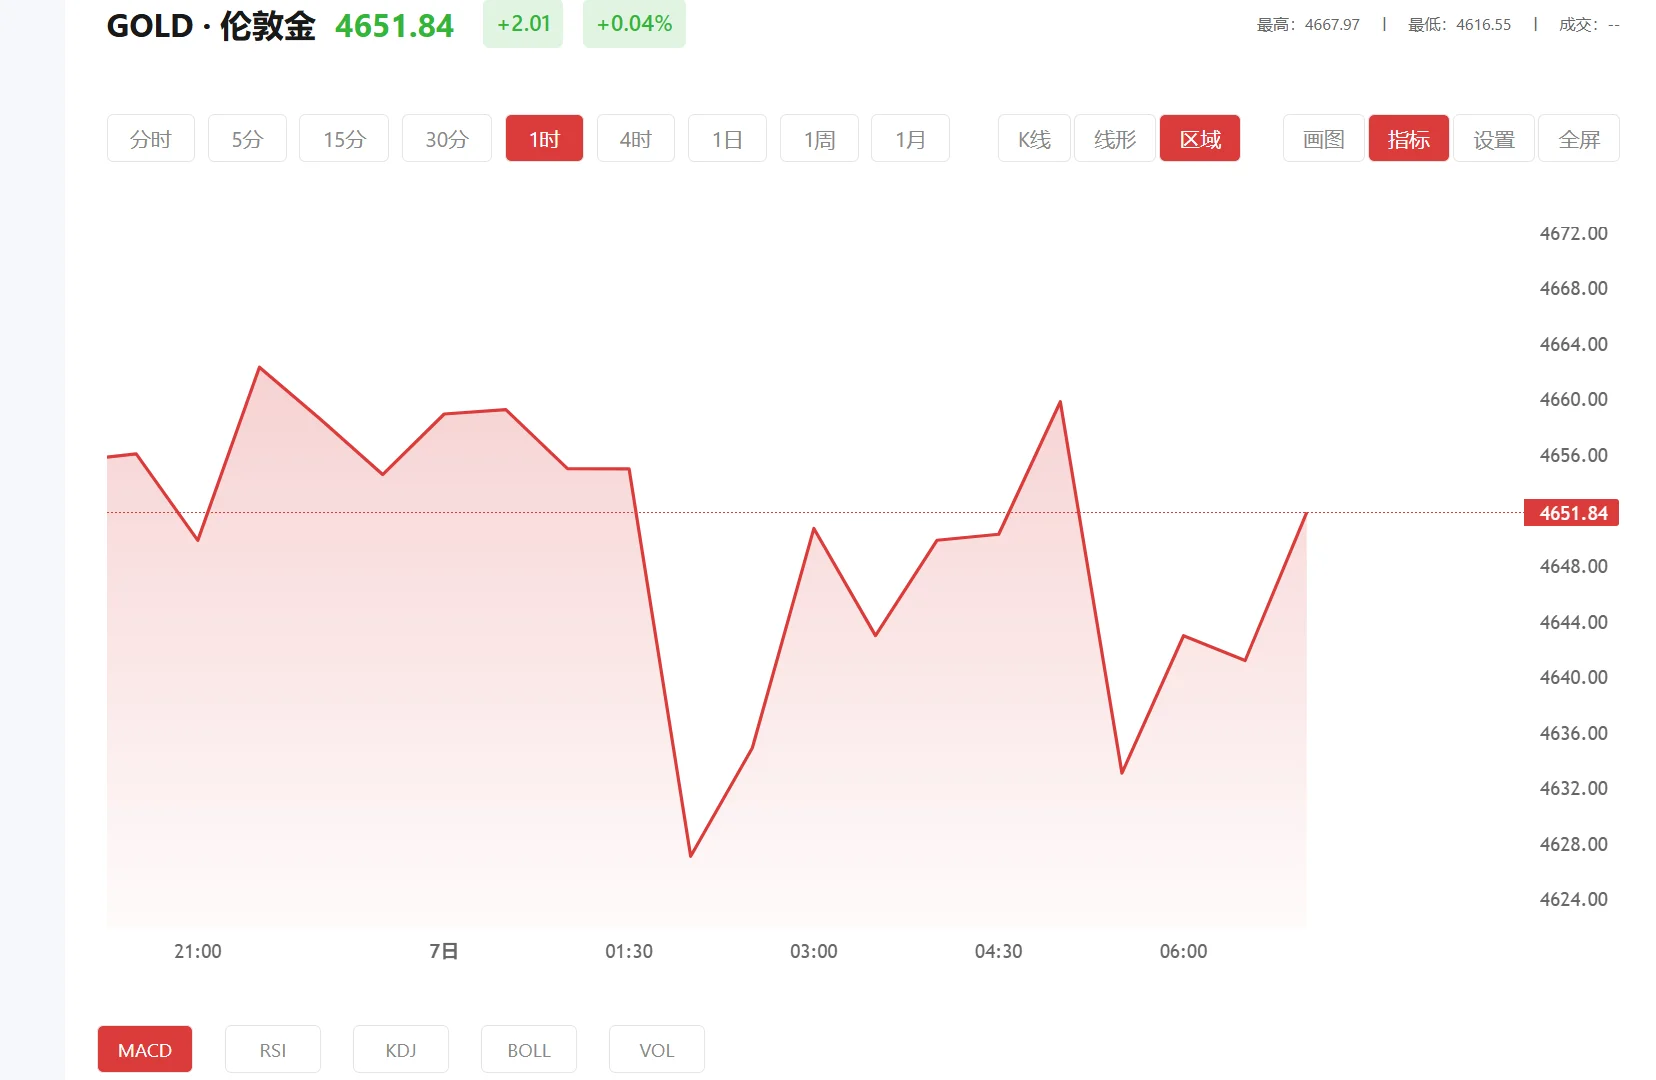1656x1080 pixels.
Task: Select the 区域 area chart style
Action: [1199, 138]
